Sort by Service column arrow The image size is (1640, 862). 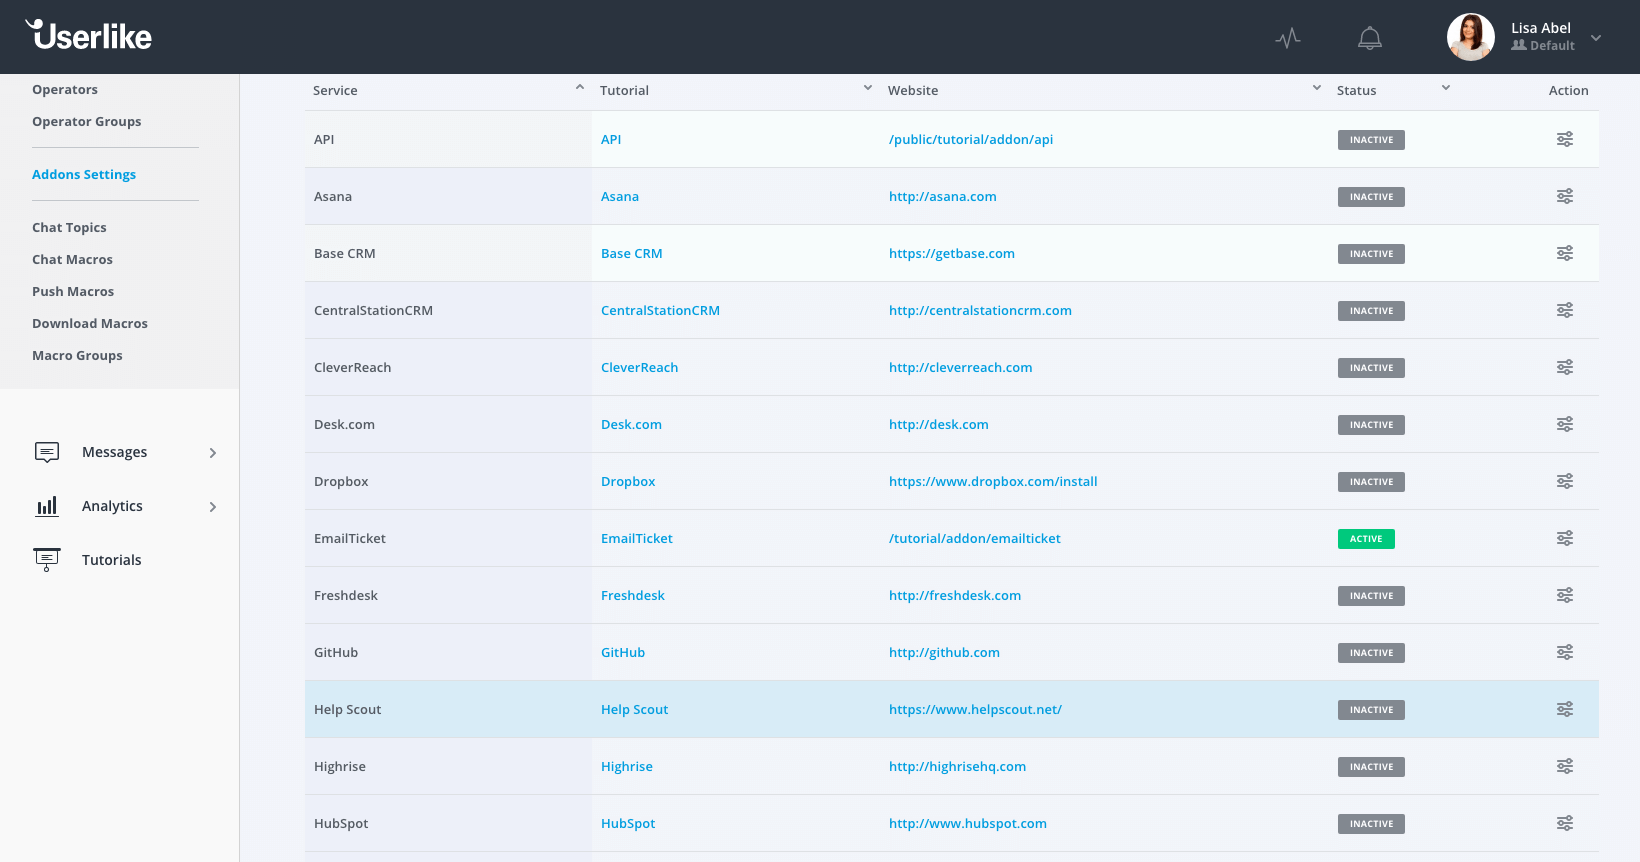(580, 88)
